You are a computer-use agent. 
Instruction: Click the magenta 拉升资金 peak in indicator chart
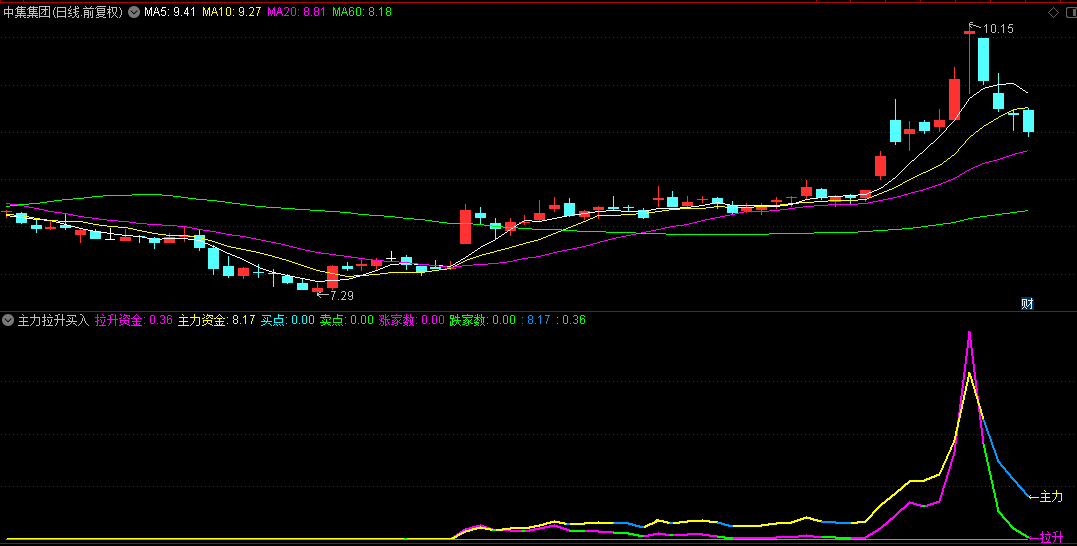point(969,334)
